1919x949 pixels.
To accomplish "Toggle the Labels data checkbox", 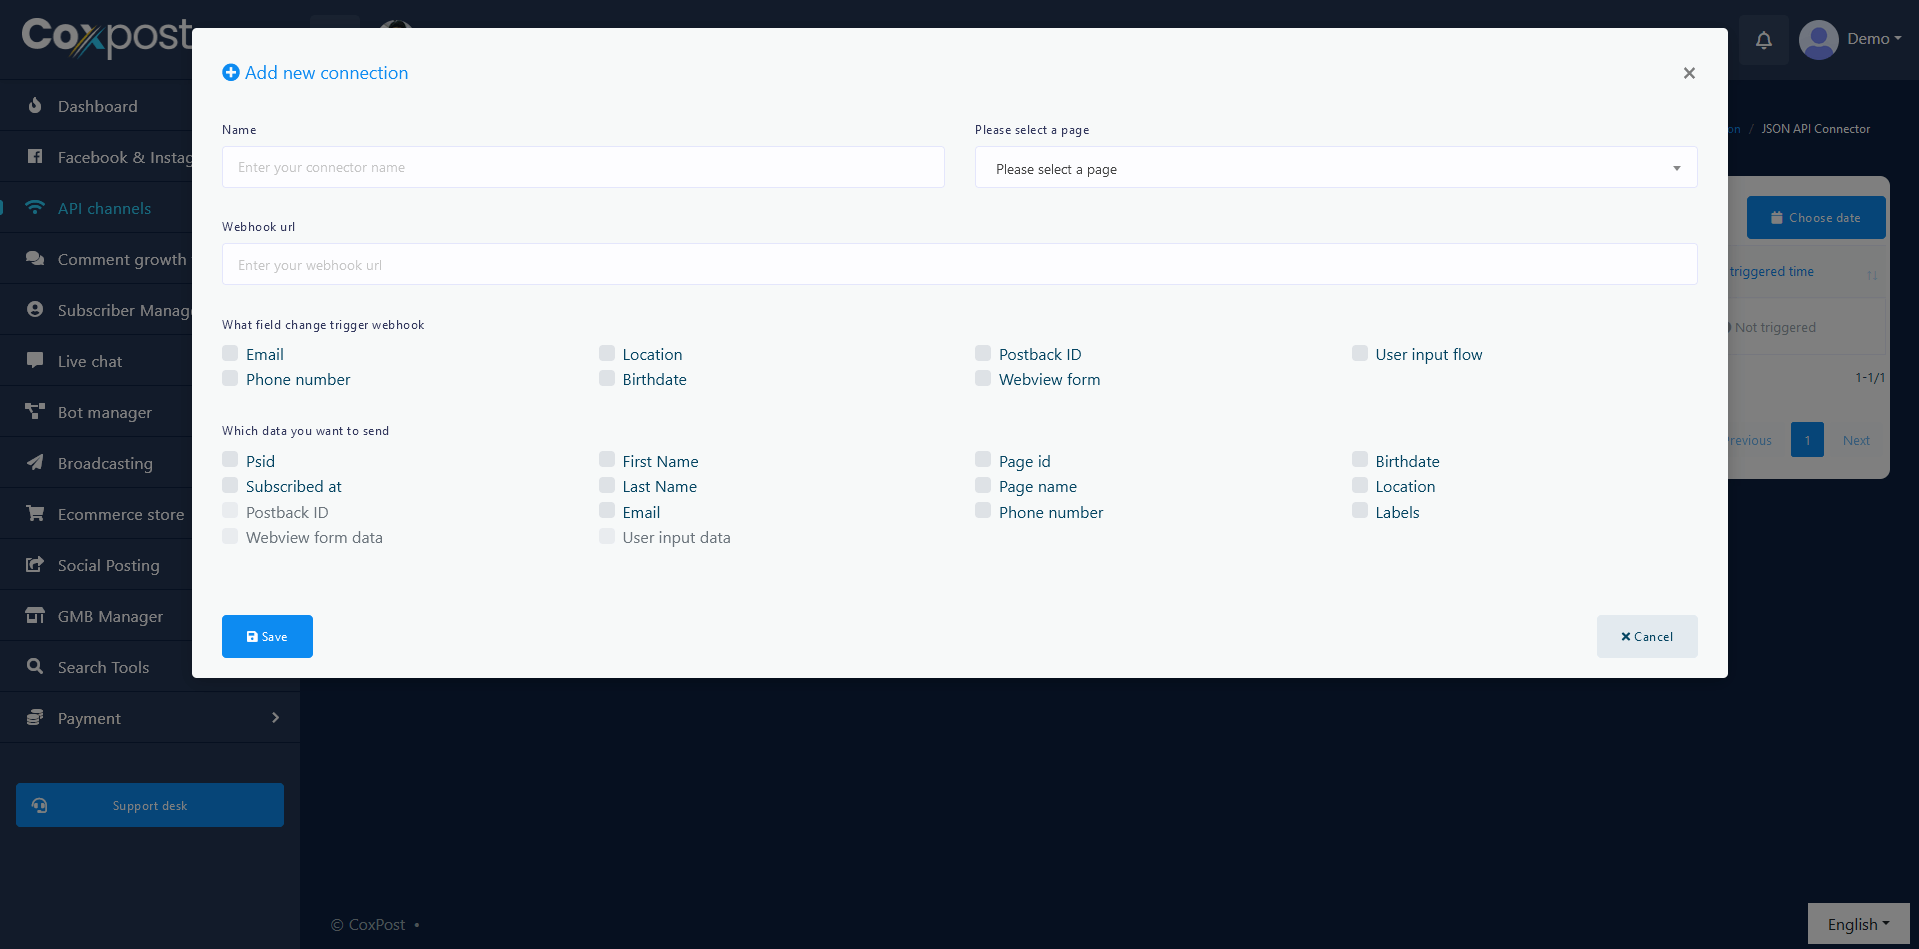I will pos(1360,511).
